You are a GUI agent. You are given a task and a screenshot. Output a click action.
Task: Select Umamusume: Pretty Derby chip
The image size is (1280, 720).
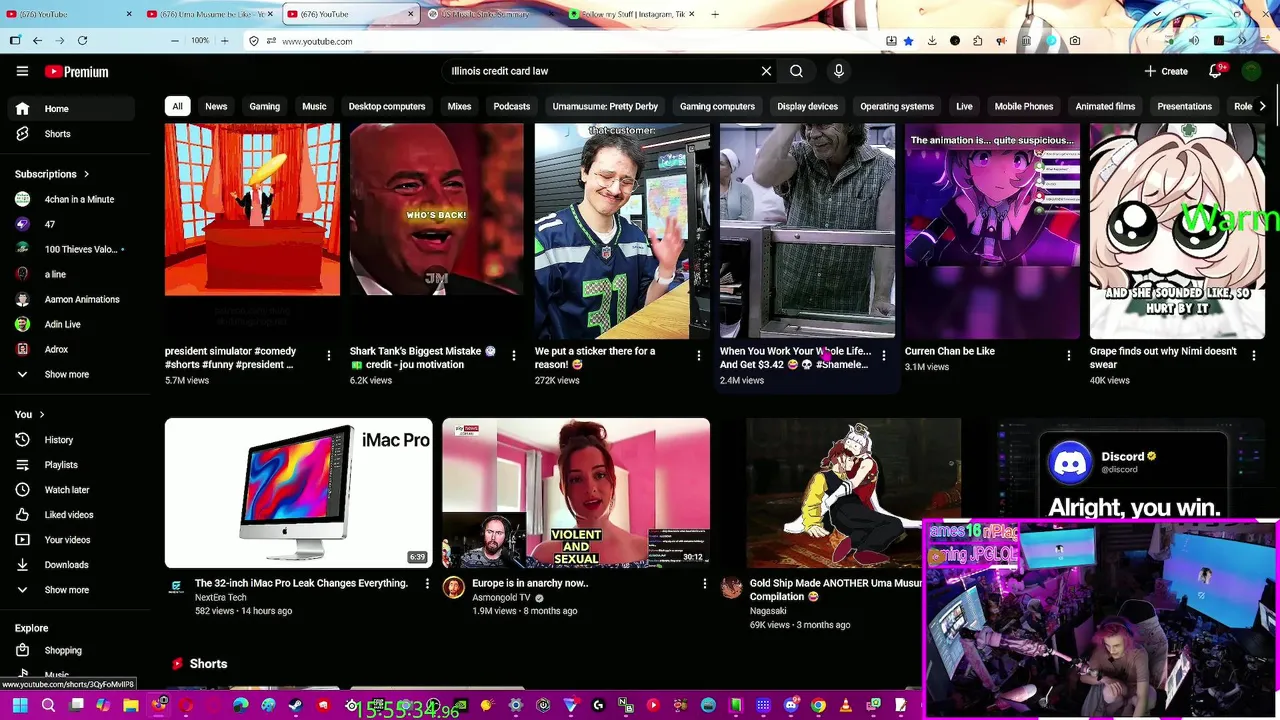point(605,106)
